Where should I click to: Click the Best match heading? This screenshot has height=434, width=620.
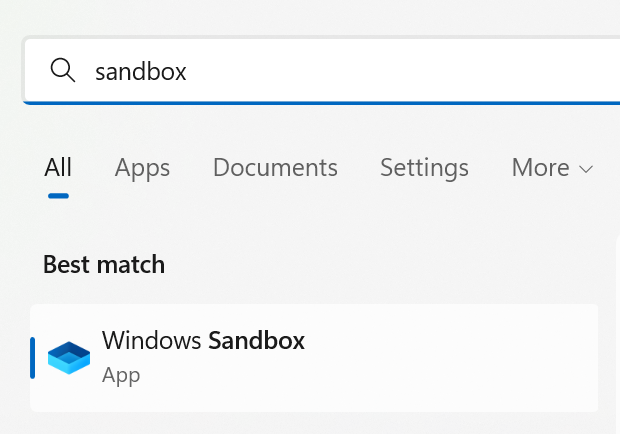[x=104, y=264]
